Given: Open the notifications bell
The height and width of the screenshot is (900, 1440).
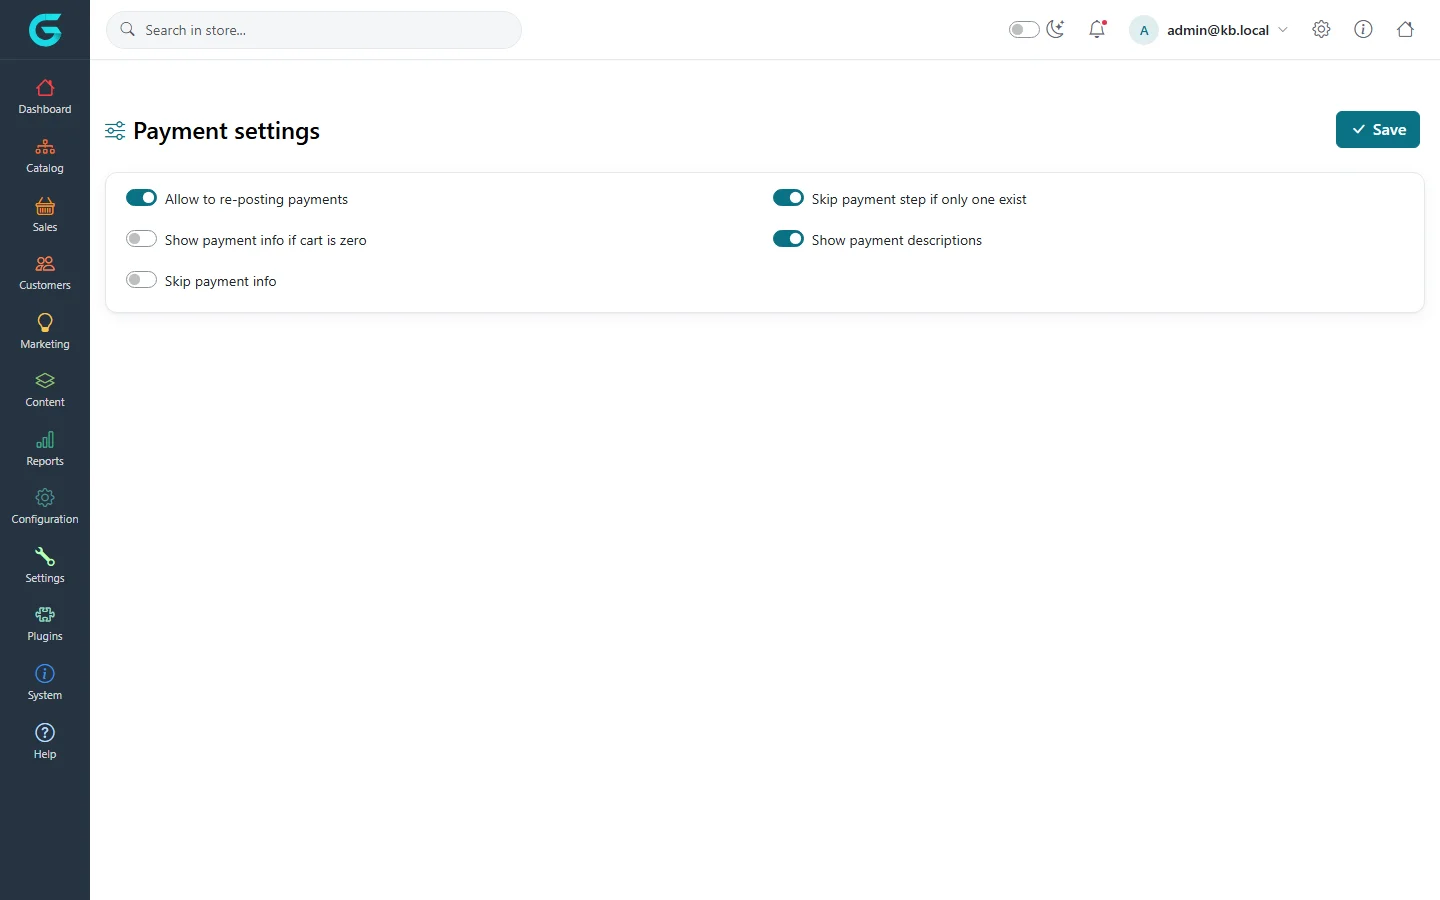Looking at the screenshot, I should (x=1097, y=29).
